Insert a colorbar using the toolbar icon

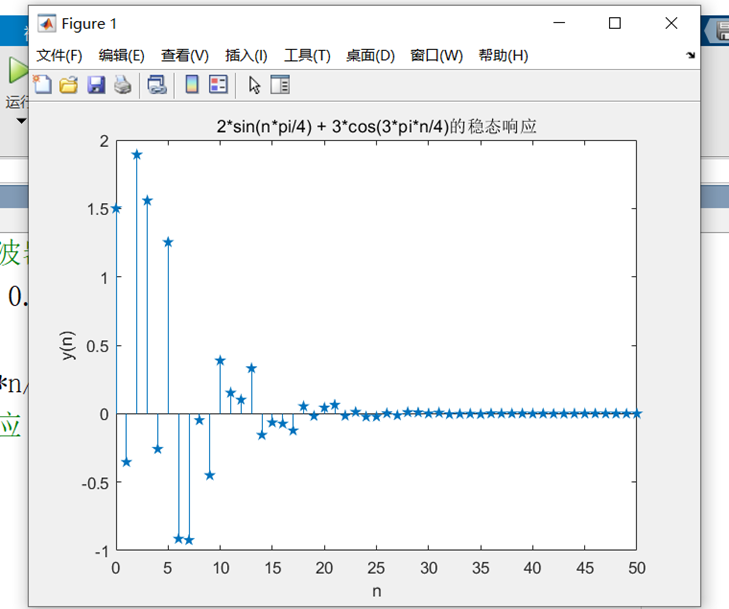[x=192, y=85]
